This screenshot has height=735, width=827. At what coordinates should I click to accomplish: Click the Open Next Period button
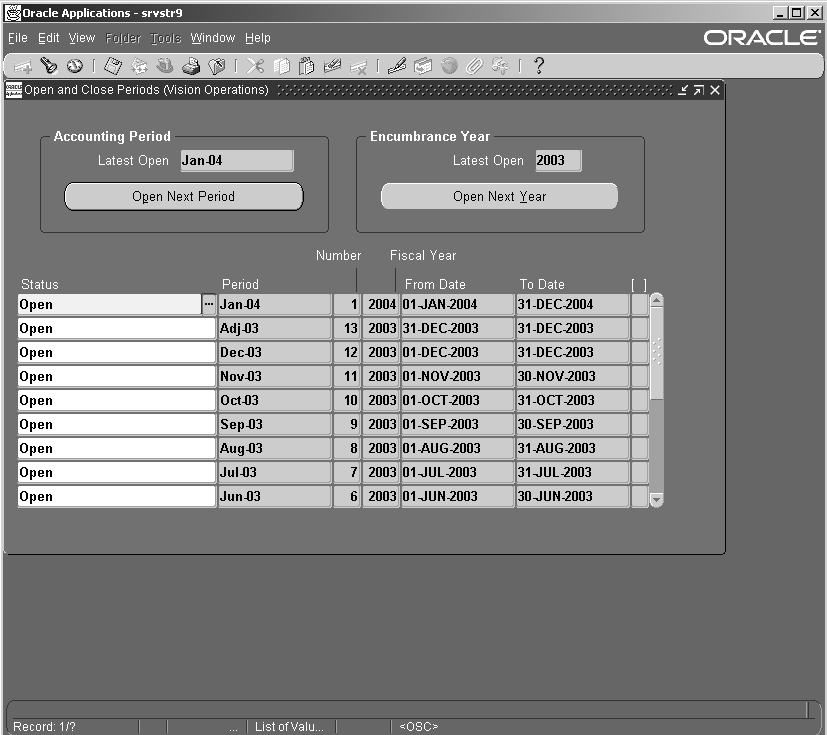click(x=184, y=197)
